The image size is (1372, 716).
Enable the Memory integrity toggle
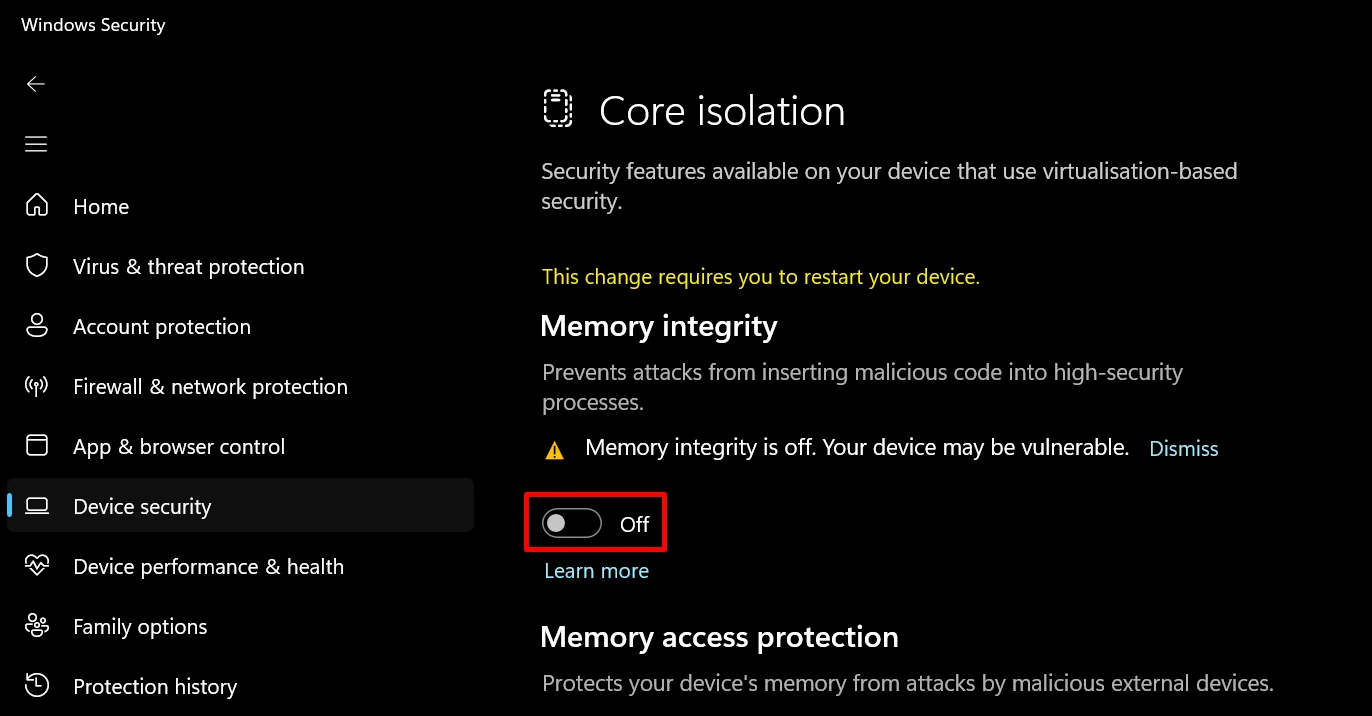[x=570, y=522]
